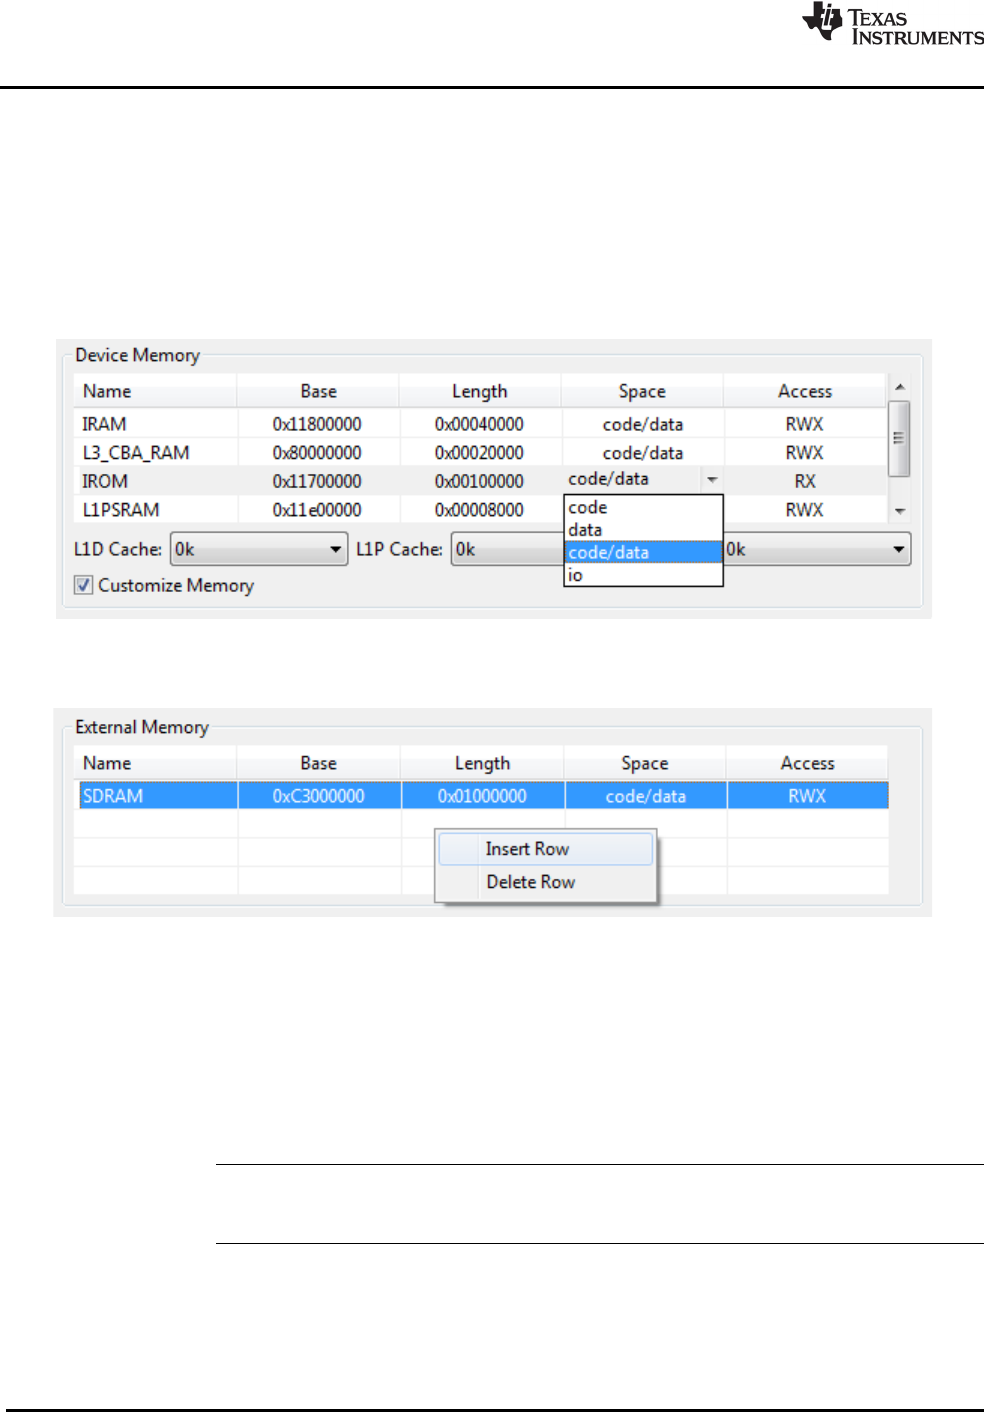Viewport: 984px width, 1423px height.
Task: Click the Device Memory scrollbar thumb
Action: click(x=899, y=438)
